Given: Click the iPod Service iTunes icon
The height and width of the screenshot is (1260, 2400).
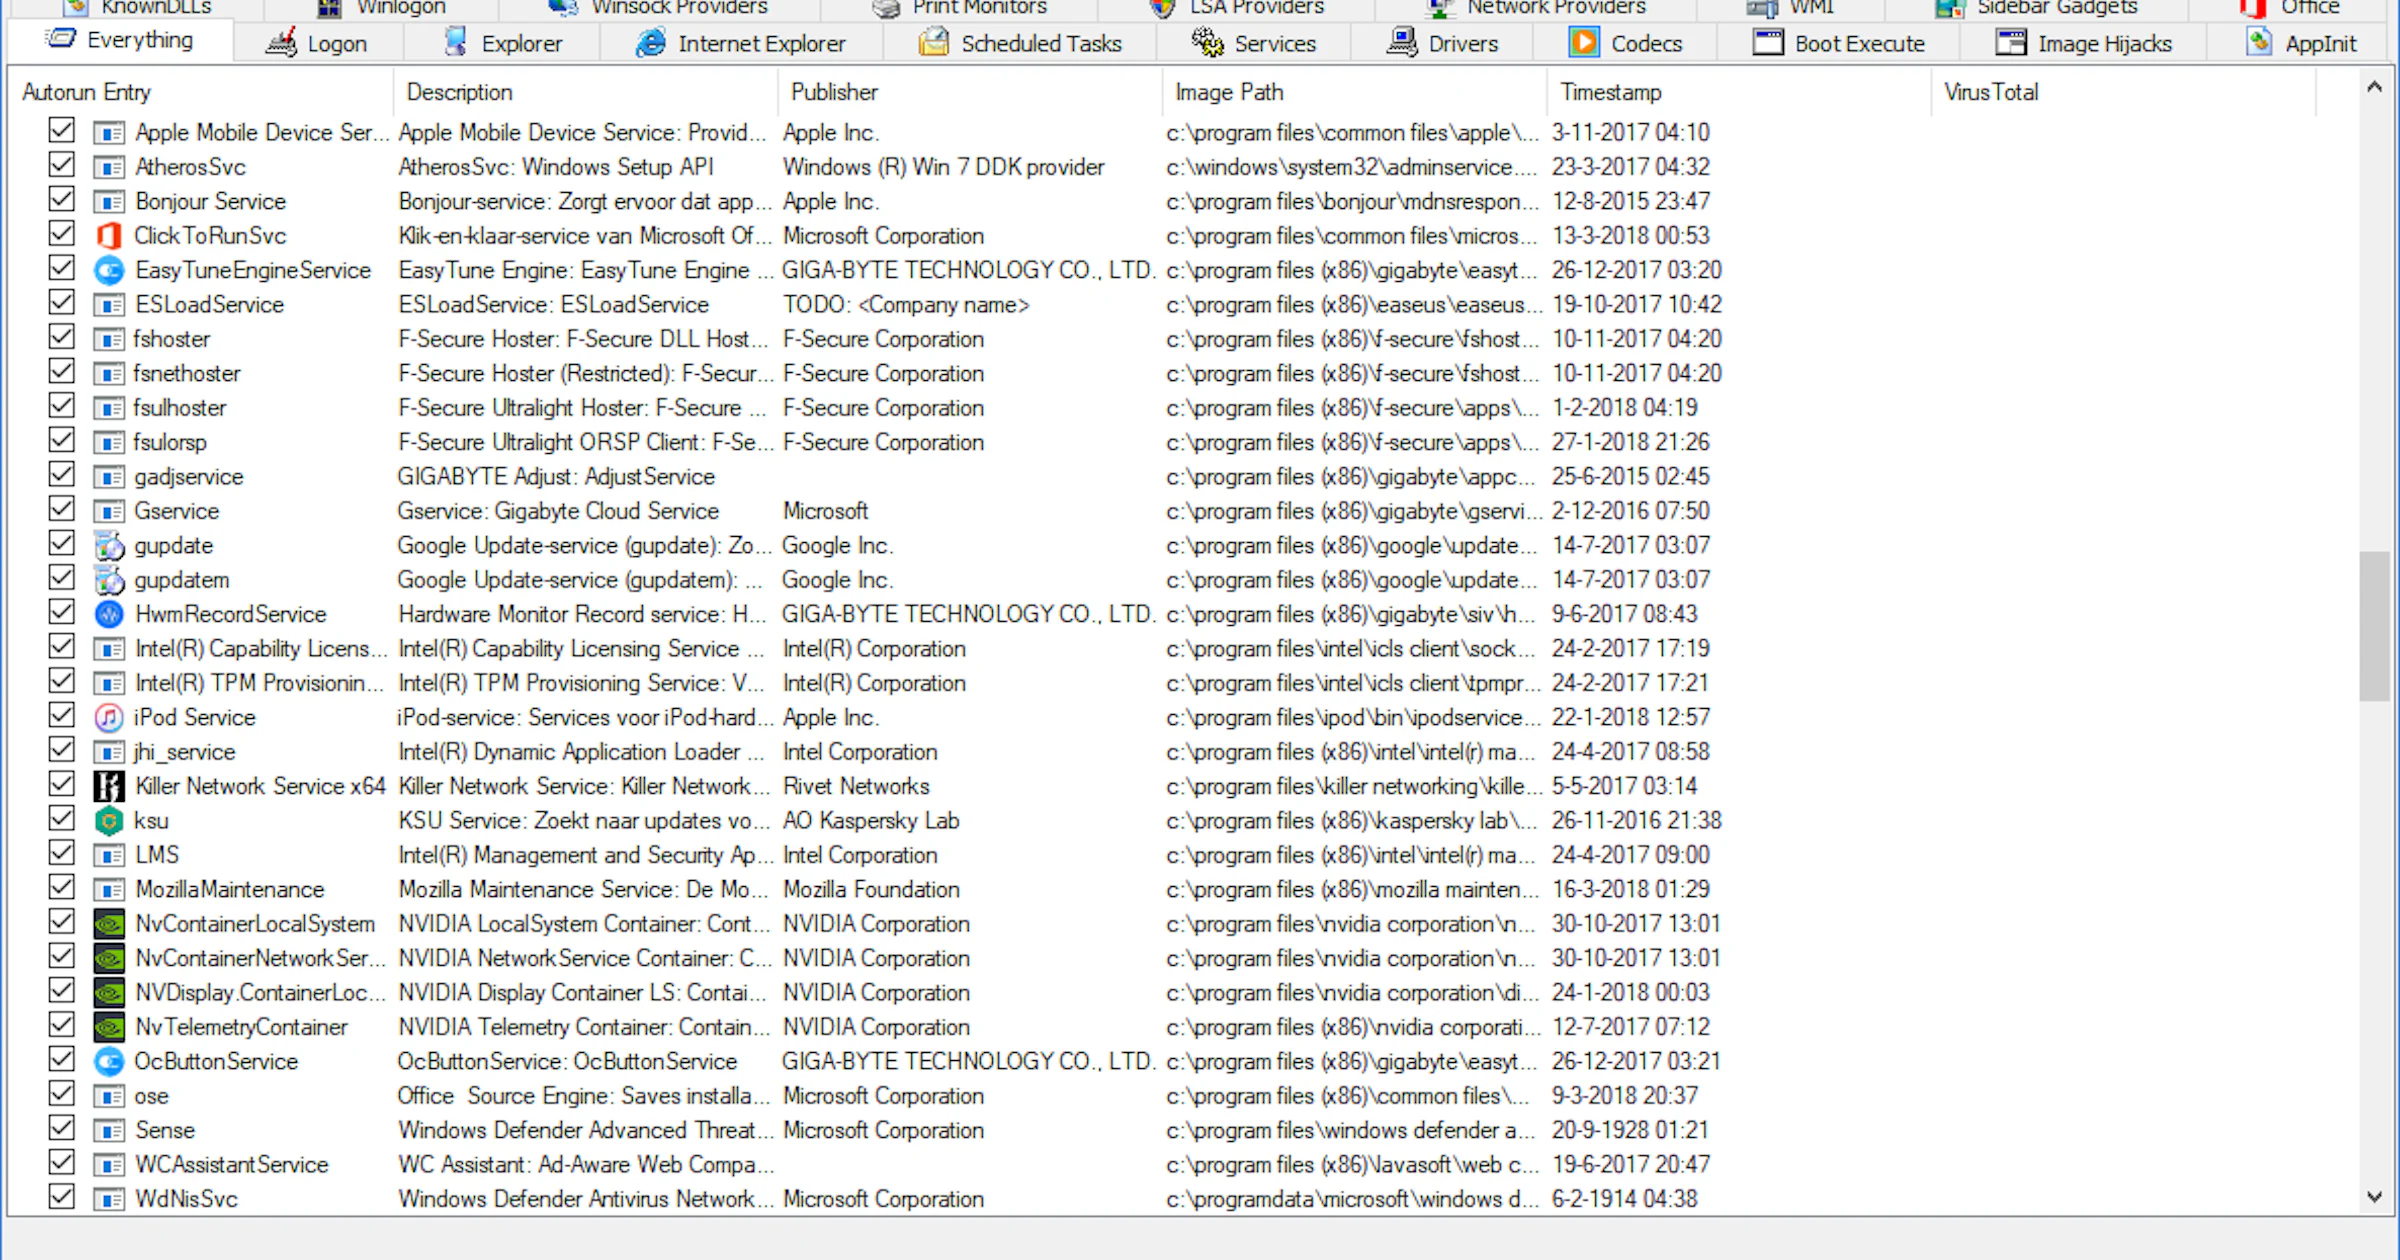Looking at the screenshot, I should [109, 718].
